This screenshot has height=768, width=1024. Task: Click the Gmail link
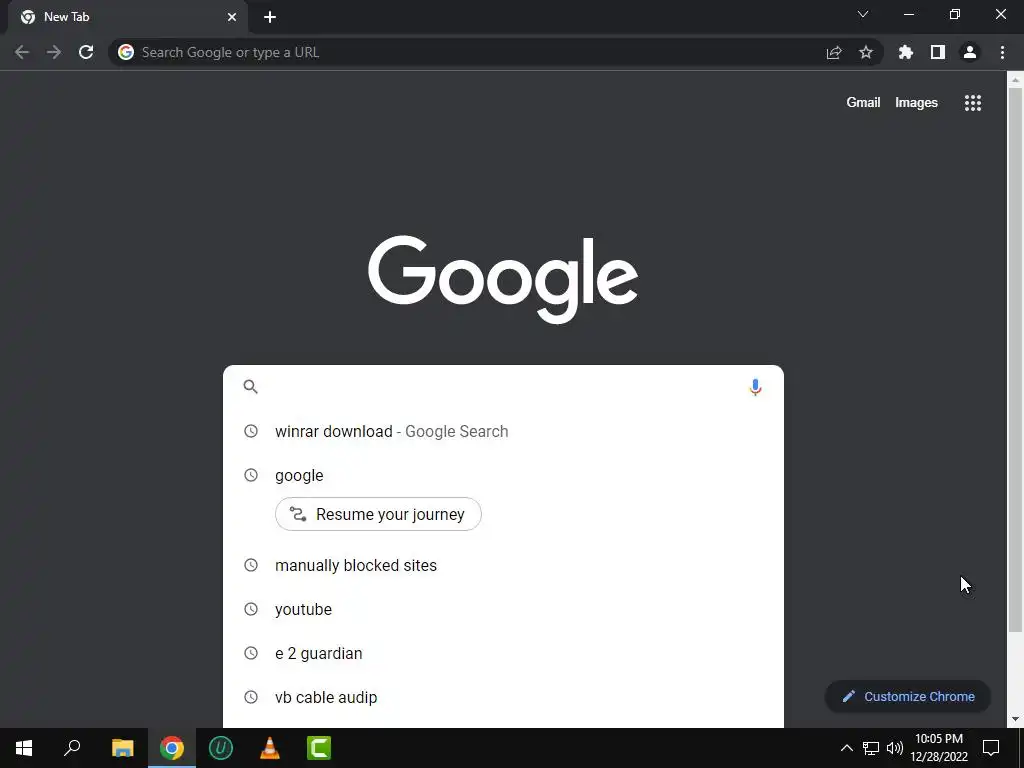coord(863,103)
